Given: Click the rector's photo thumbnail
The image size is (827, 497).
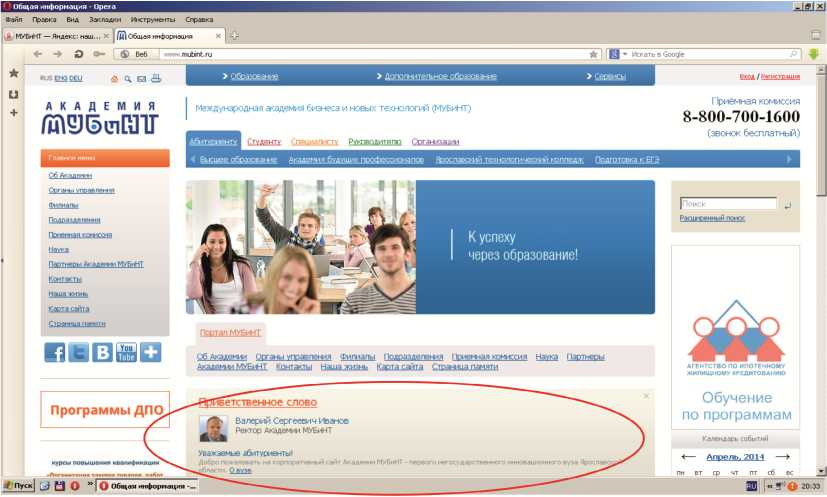Looking at the screenshot, I should [x=214, y=428].
